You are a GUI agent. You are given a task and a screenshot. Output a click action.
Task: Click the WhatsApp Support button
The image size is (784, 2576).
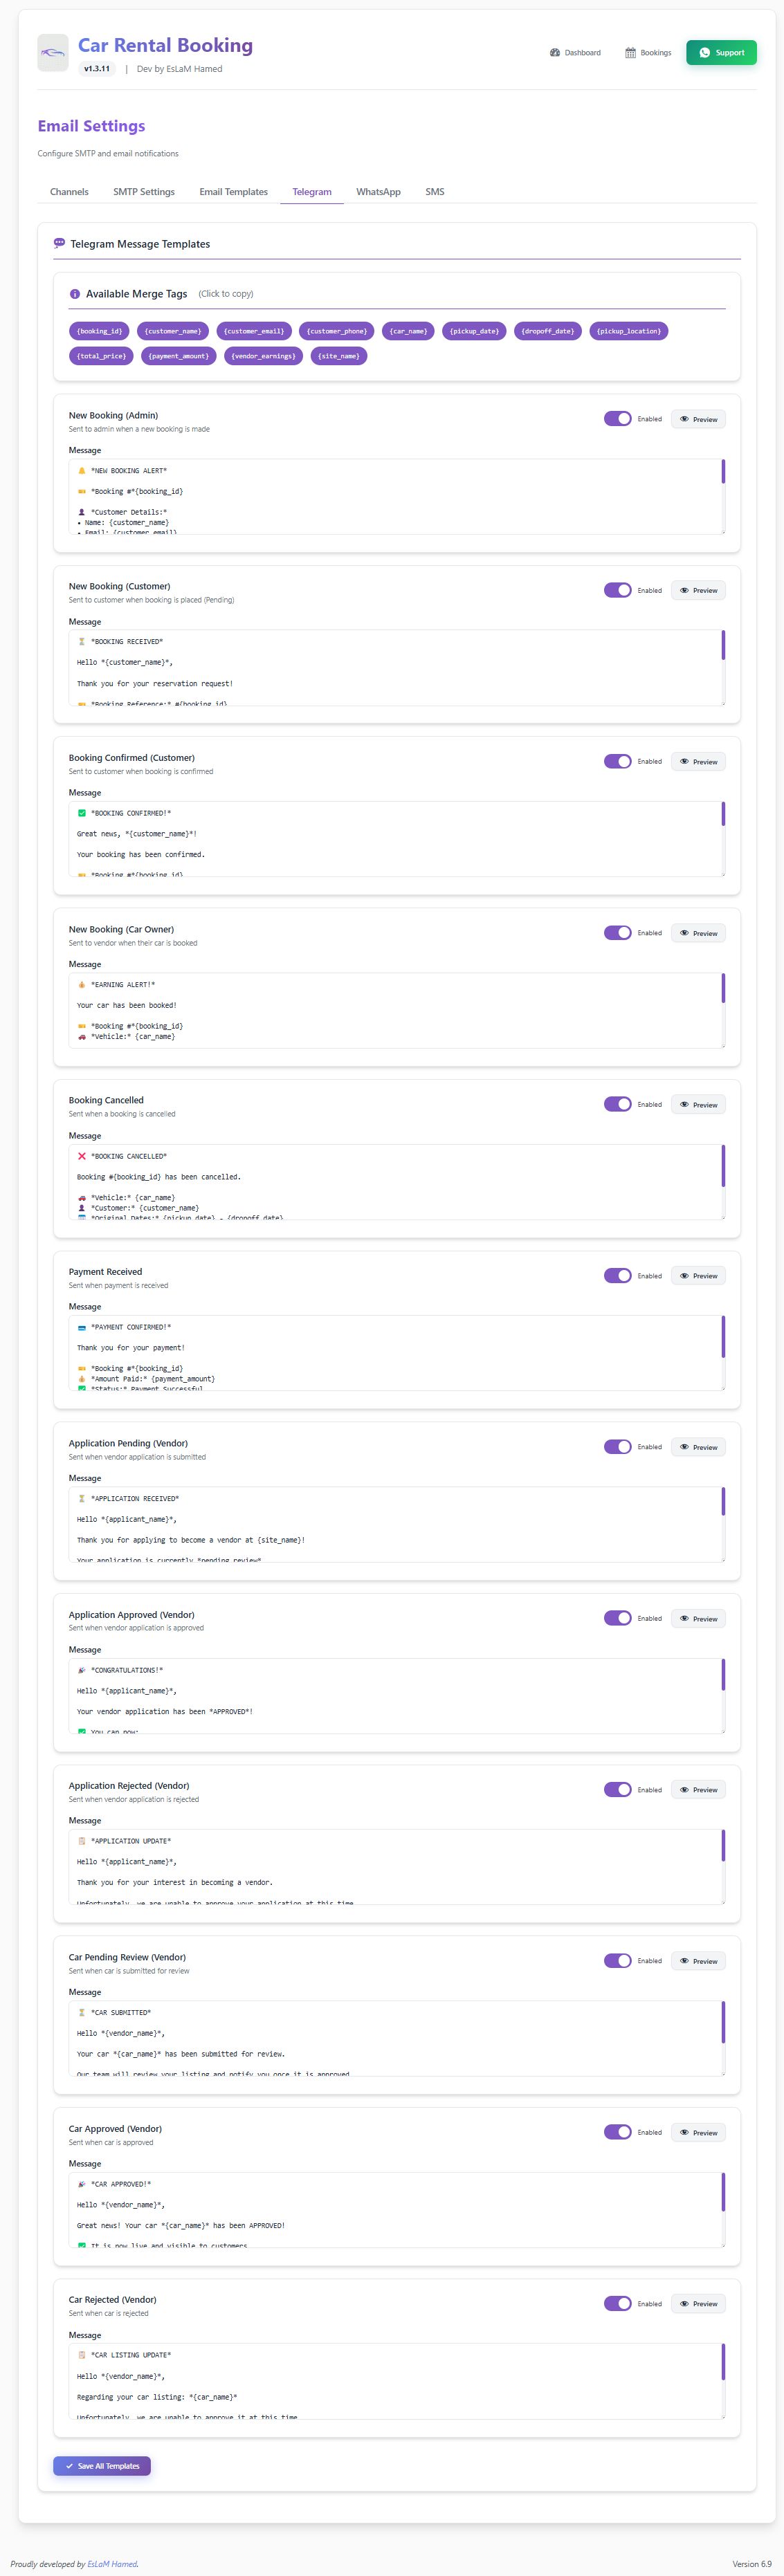pos(721,53)
